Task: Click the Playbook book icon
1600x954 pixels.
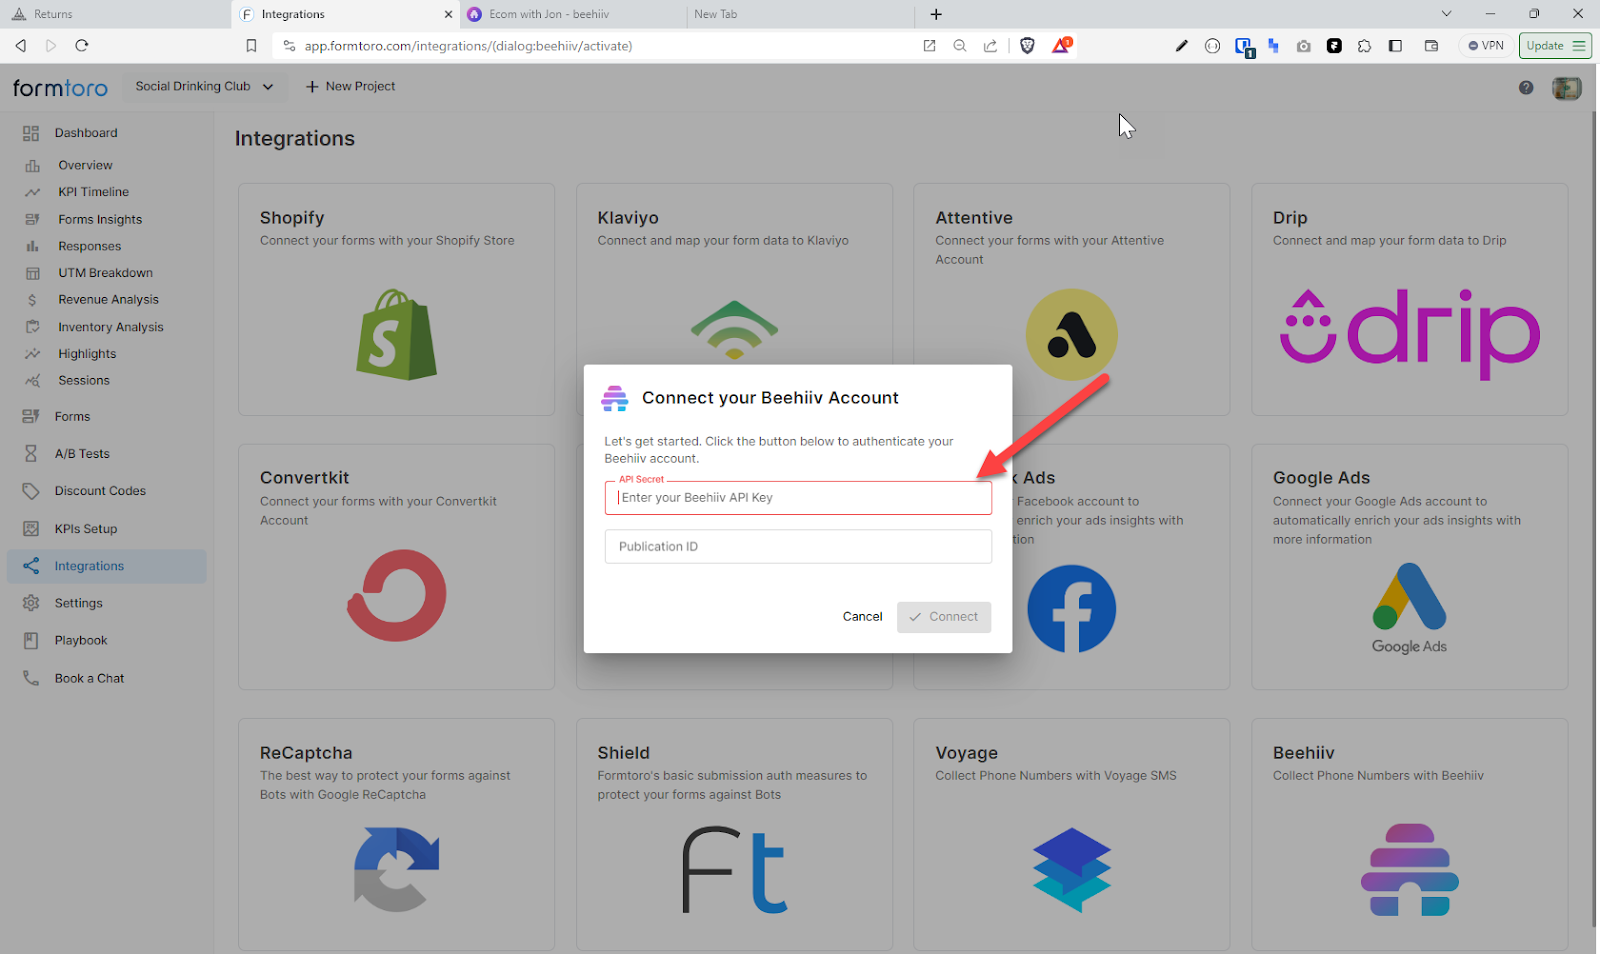Action: tap(31, 641)
